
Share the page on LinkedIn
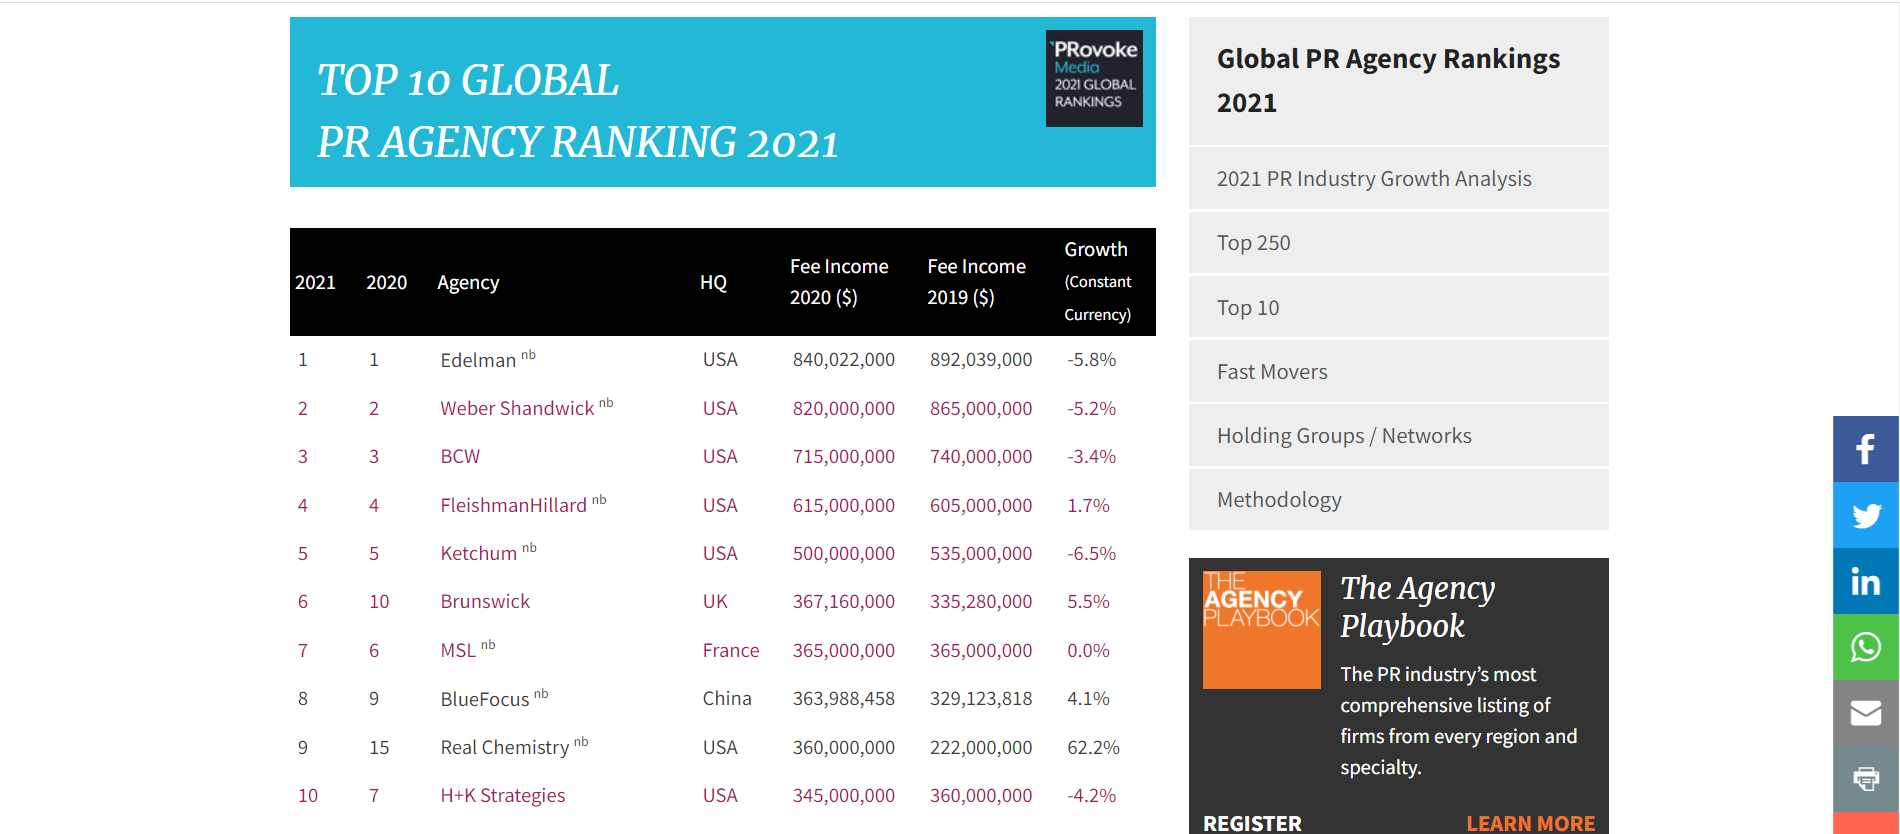pos(1866,581)
